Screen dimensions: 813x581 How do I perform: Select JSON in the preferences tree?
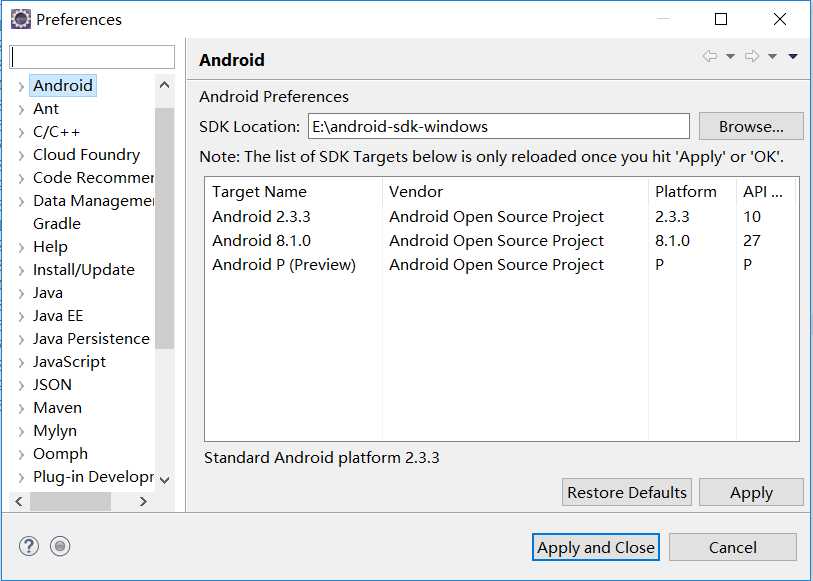[52, 385]
